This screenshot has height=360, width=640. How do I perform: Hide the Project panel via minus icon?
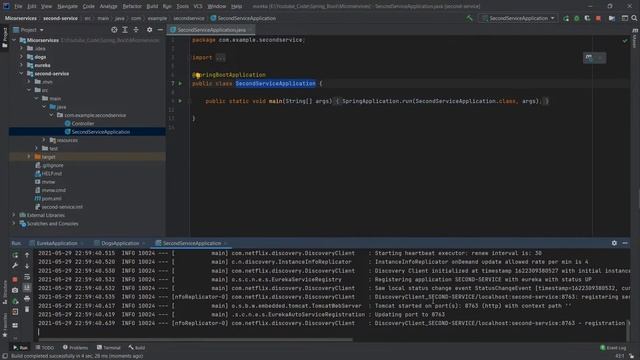160,30
